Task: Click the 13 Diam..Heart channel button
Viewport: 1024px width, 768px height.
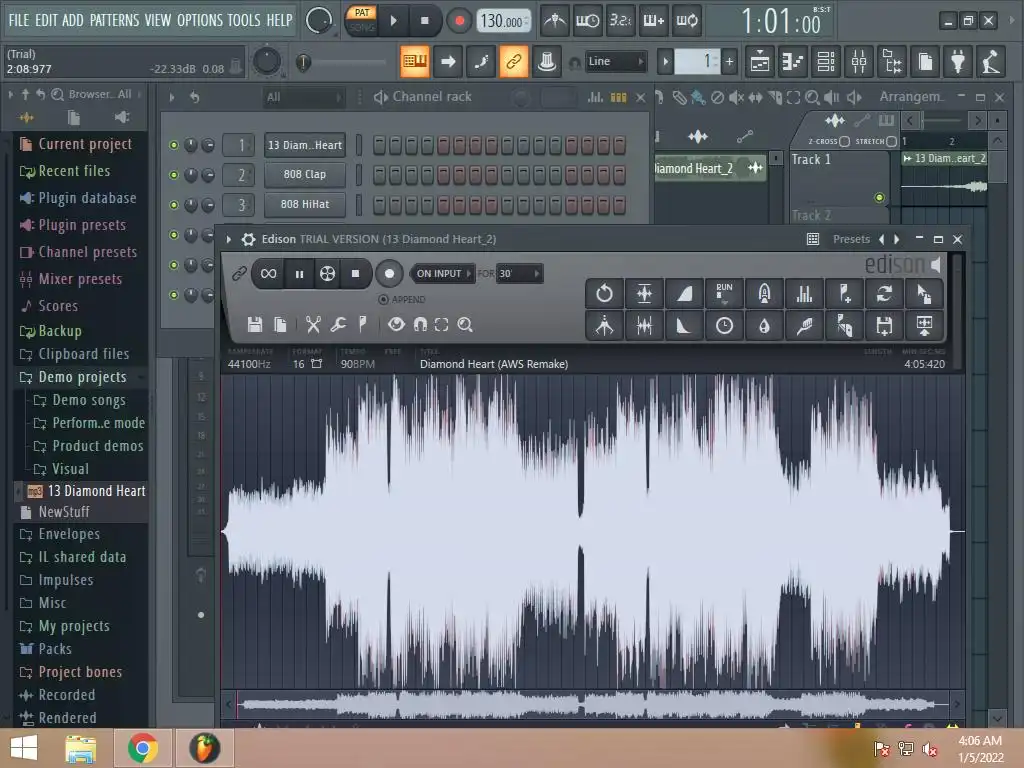Action: tap(305, 145)
